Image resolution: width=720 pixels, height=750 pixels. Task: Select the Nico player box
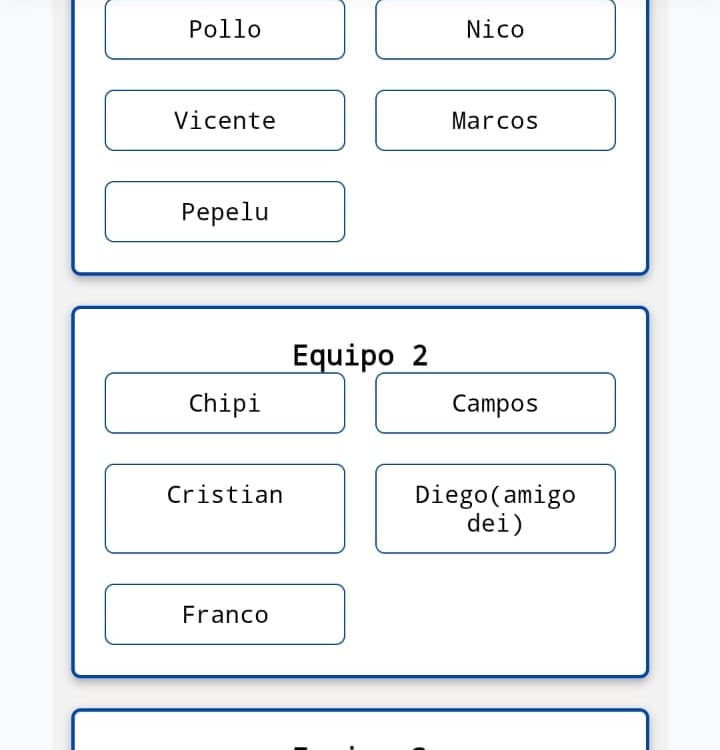(x=495, y=29)
